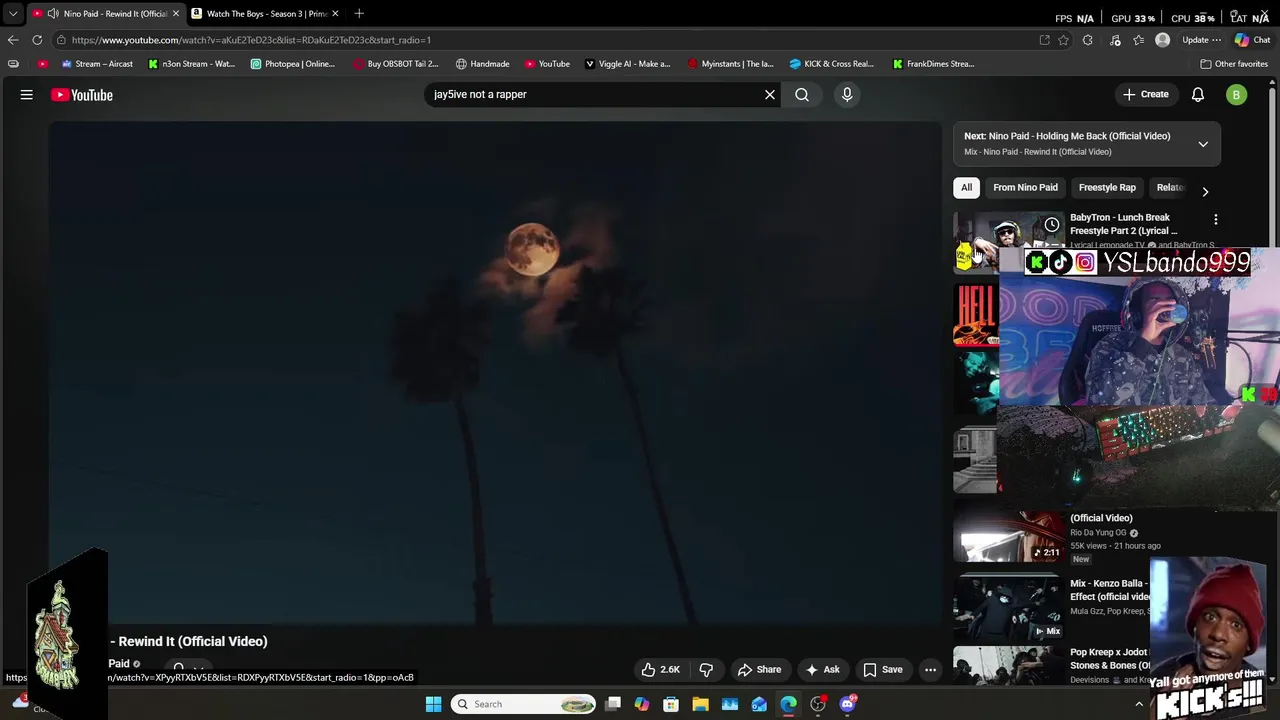Bookmark this page with star icon
This screenshot has width=1280, height=720.
pos(1063,40)
